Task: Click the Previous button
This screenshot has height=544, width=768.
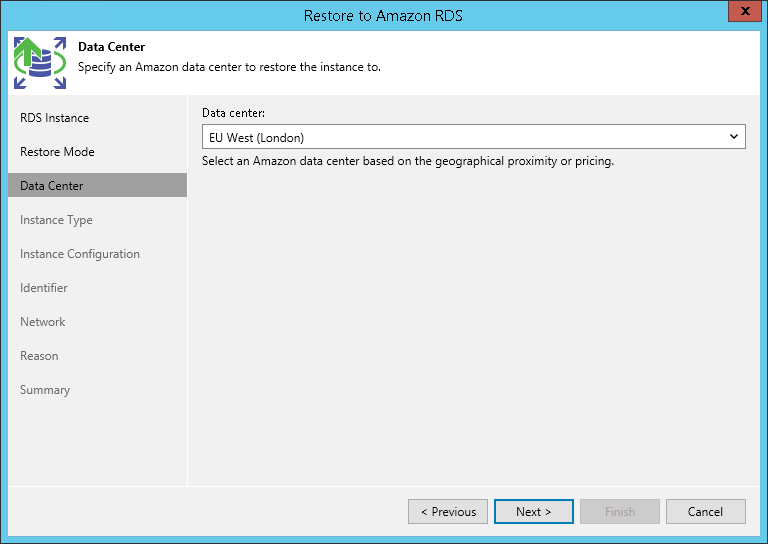Action: click(x=448, y=512)
